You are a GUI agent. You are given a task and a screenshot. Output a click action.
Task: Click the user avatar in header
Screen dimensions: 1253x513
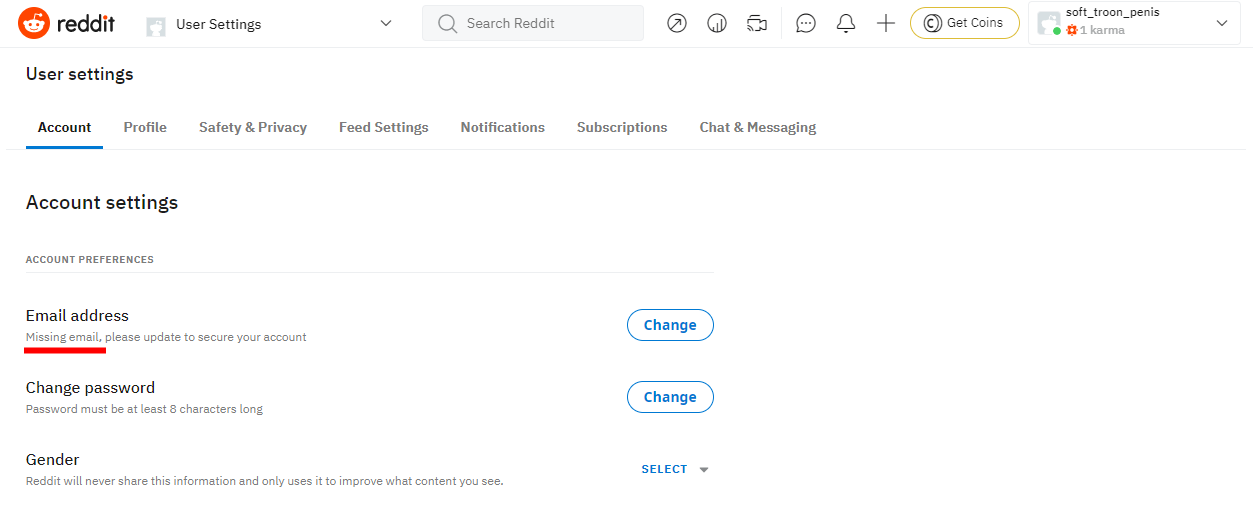(1049, 23)
